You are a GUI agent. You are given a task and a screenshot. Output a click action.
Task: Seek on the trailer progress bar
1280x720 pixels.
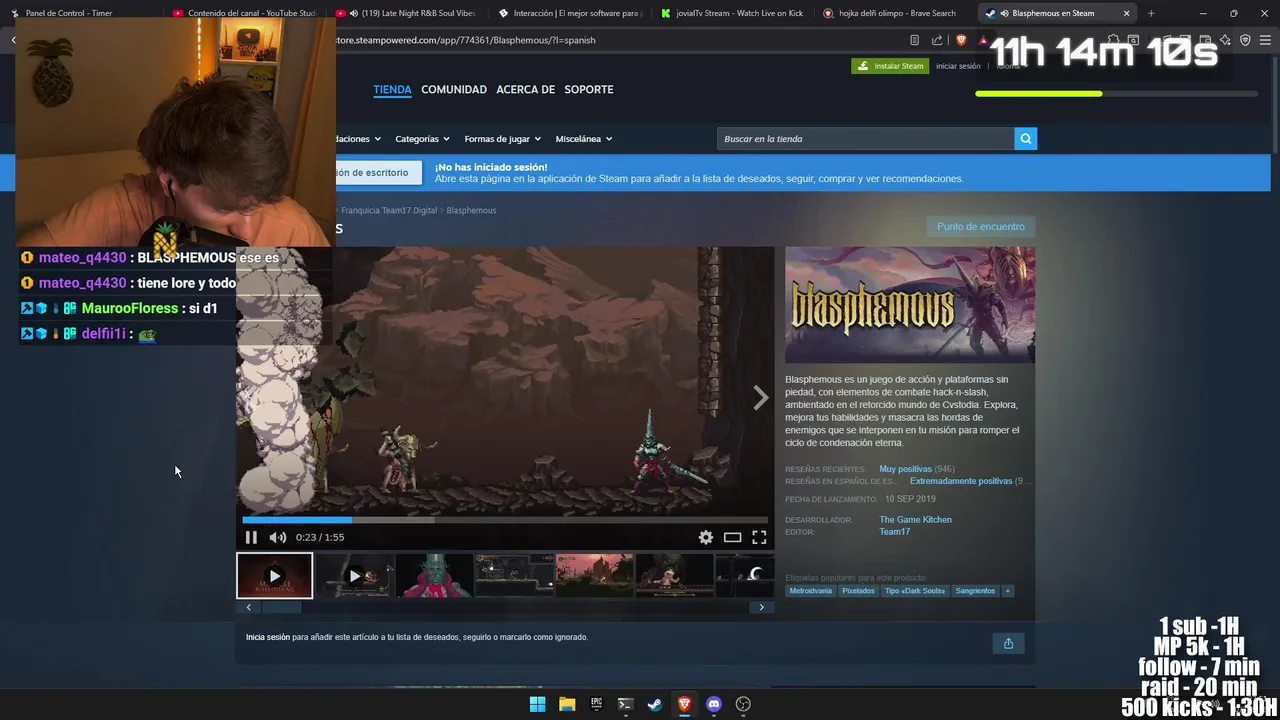(x=505, y=520)
